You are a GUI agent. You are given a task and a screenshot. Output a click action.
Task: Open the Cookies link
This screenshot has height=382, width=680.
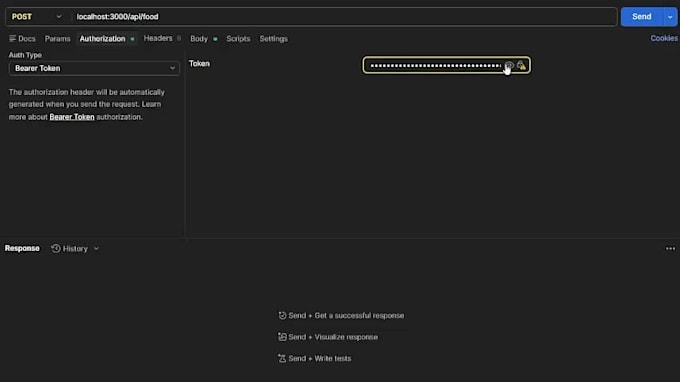tap(664, 38)
